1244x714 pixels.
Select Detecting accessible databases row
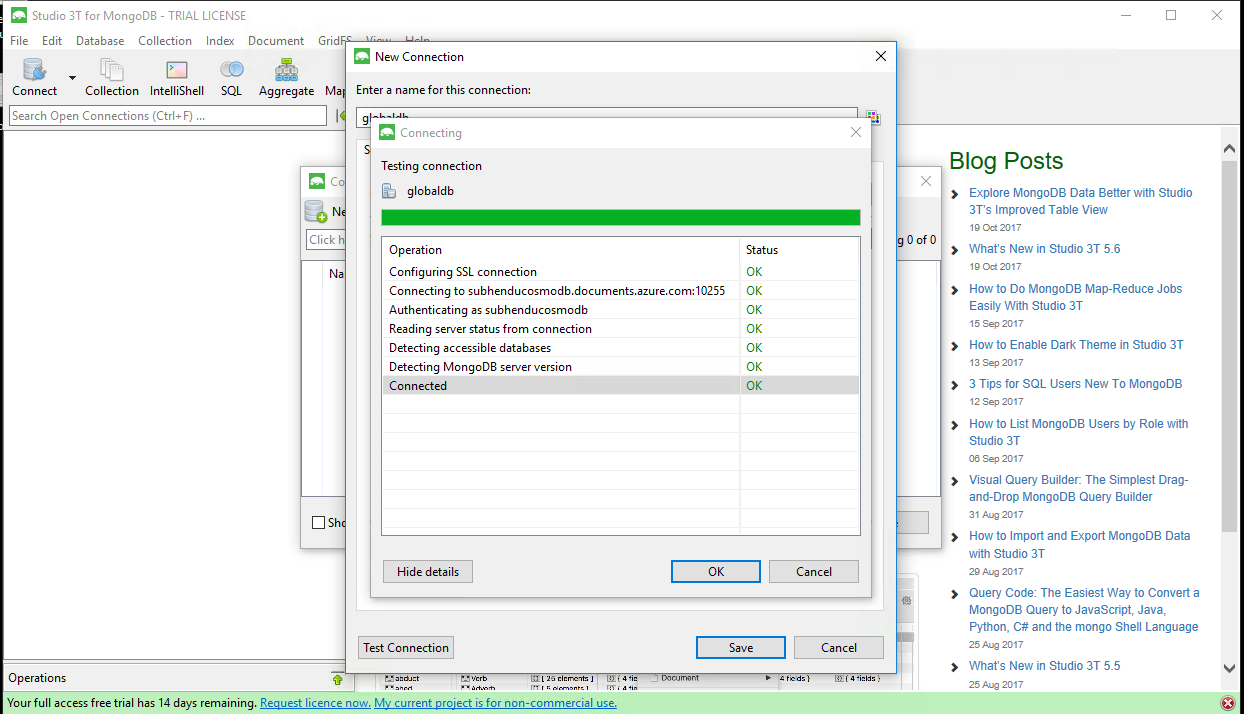click(x=621, y=348)
